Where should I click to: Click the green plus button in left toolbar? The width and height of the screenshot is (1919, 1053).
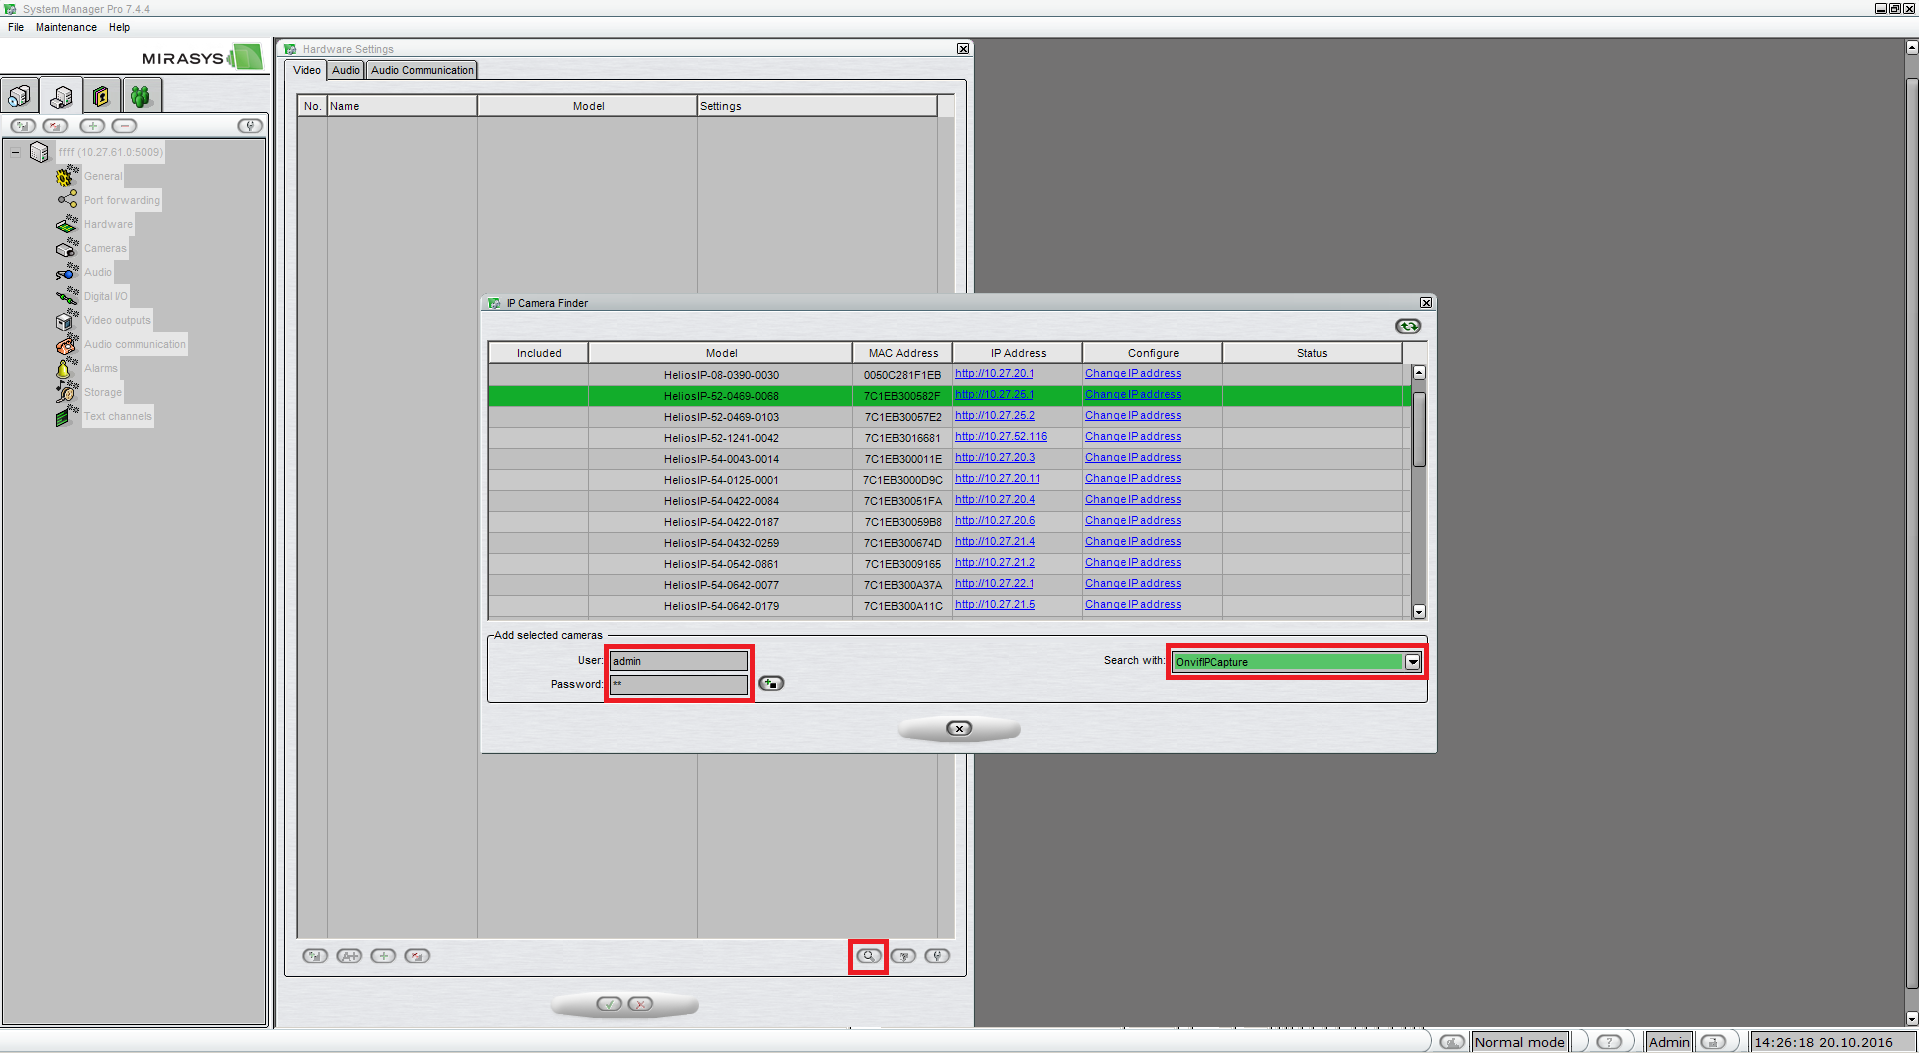pos(92,126)
